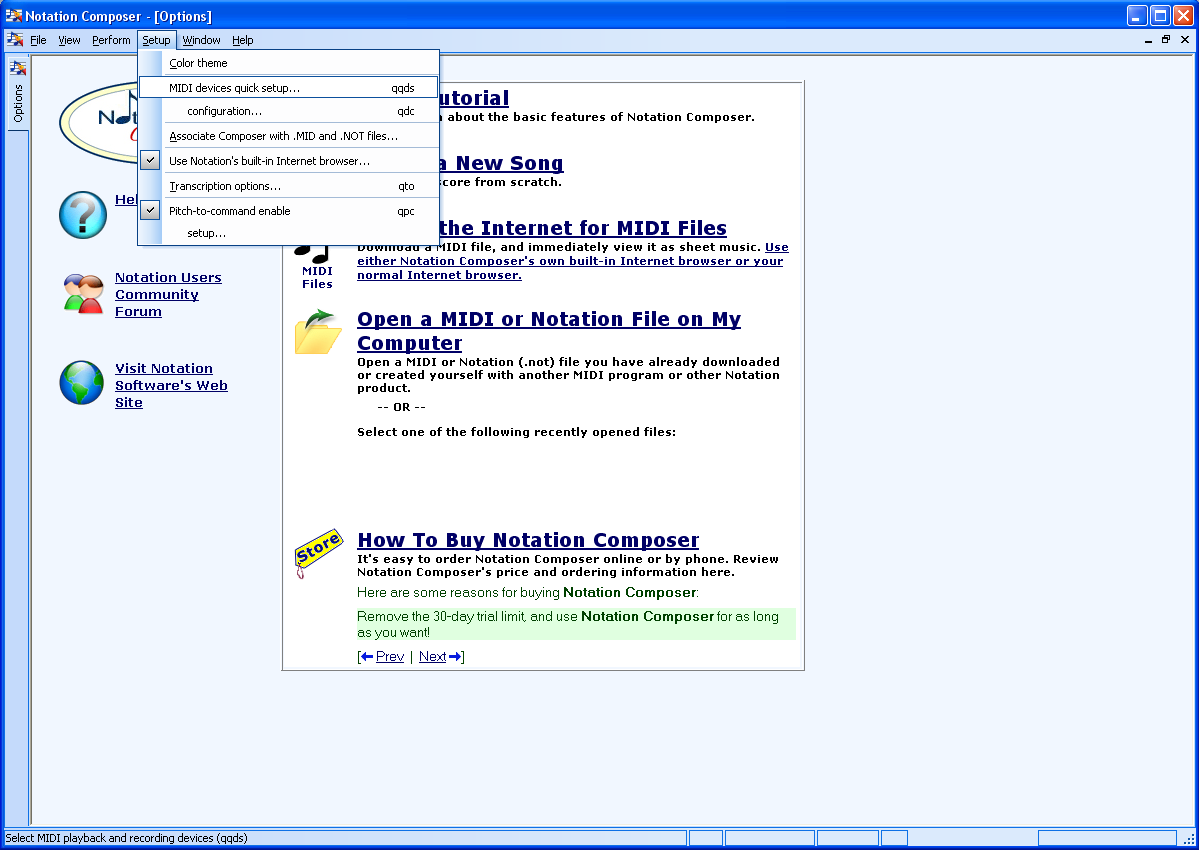This screenshot has width=1199, height=850.
Task: Click the status bar text about MIDI devices
Action: pos(126,838)
